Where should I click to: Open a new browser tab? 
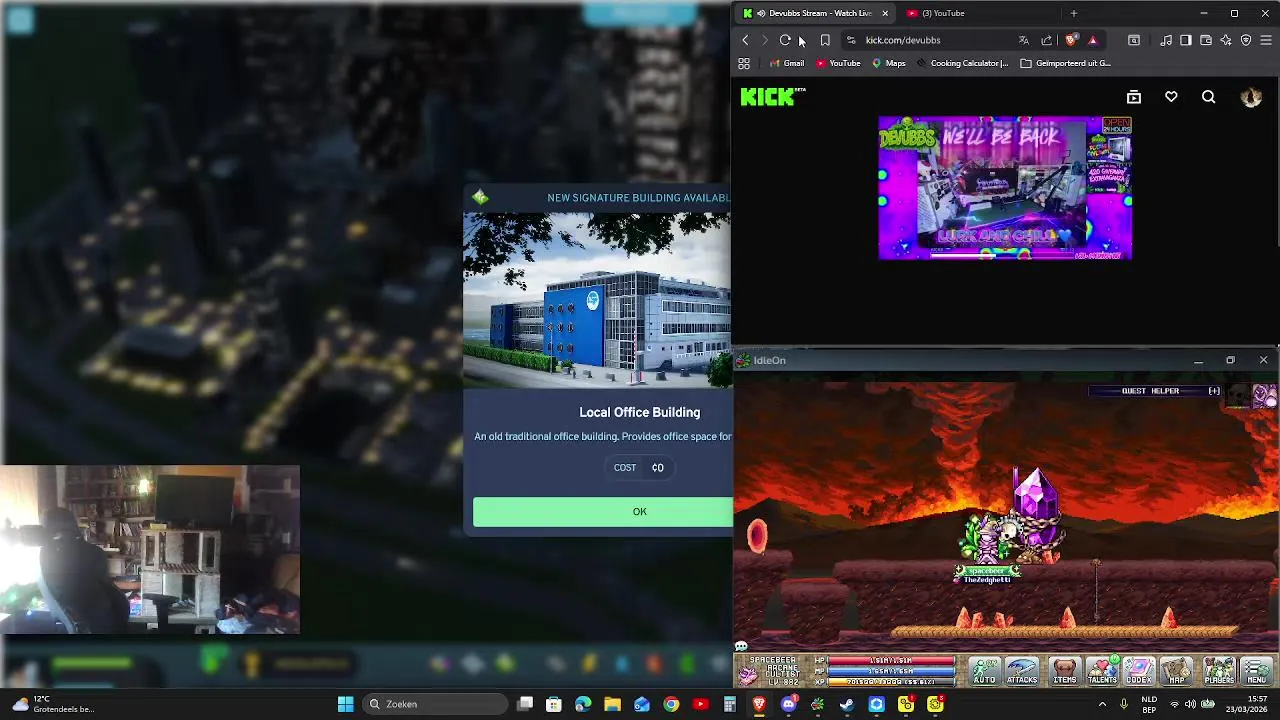1073,13
